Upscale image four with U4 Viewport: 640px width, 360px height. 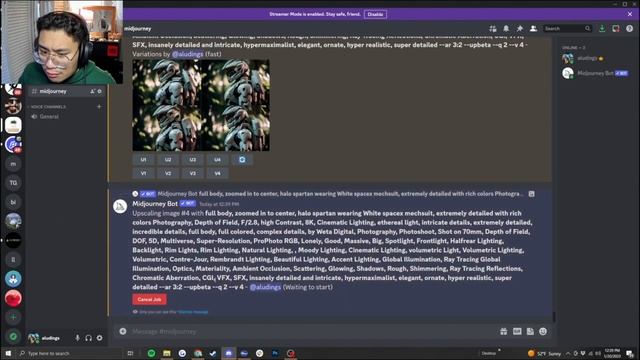pos(217,160)
